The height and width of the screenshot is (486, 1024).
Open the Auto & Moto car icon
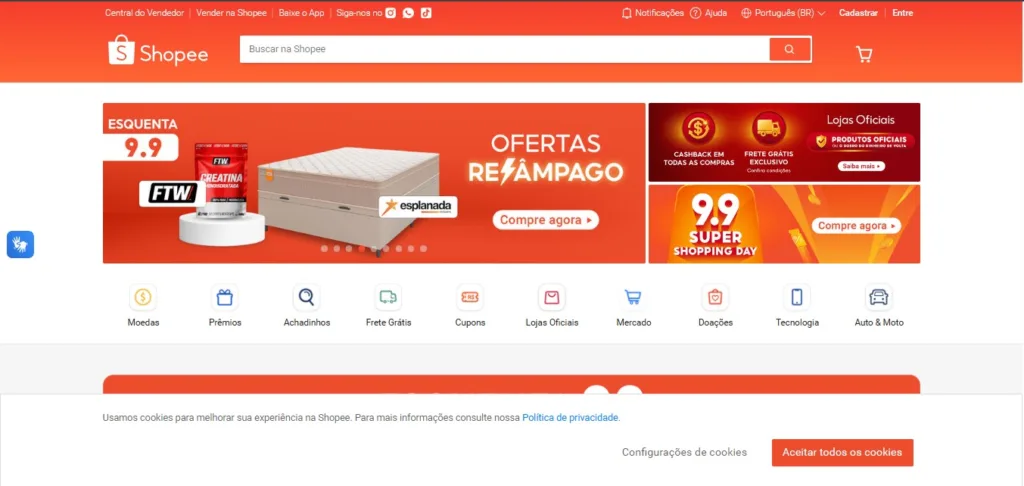pos(878,297)
